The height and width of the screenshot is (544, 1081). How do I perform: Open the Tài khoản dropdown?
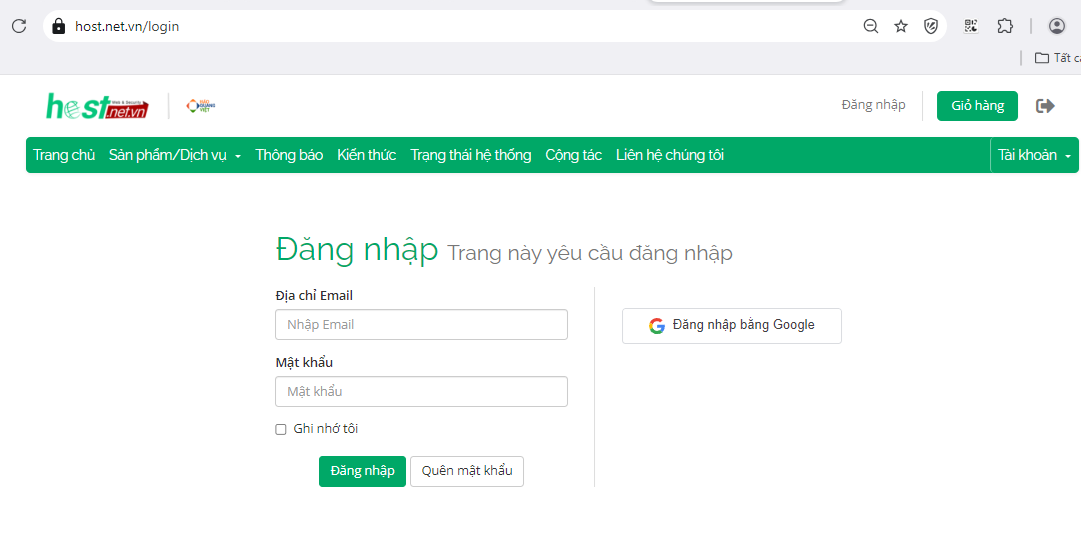(x=1034, y=155)
